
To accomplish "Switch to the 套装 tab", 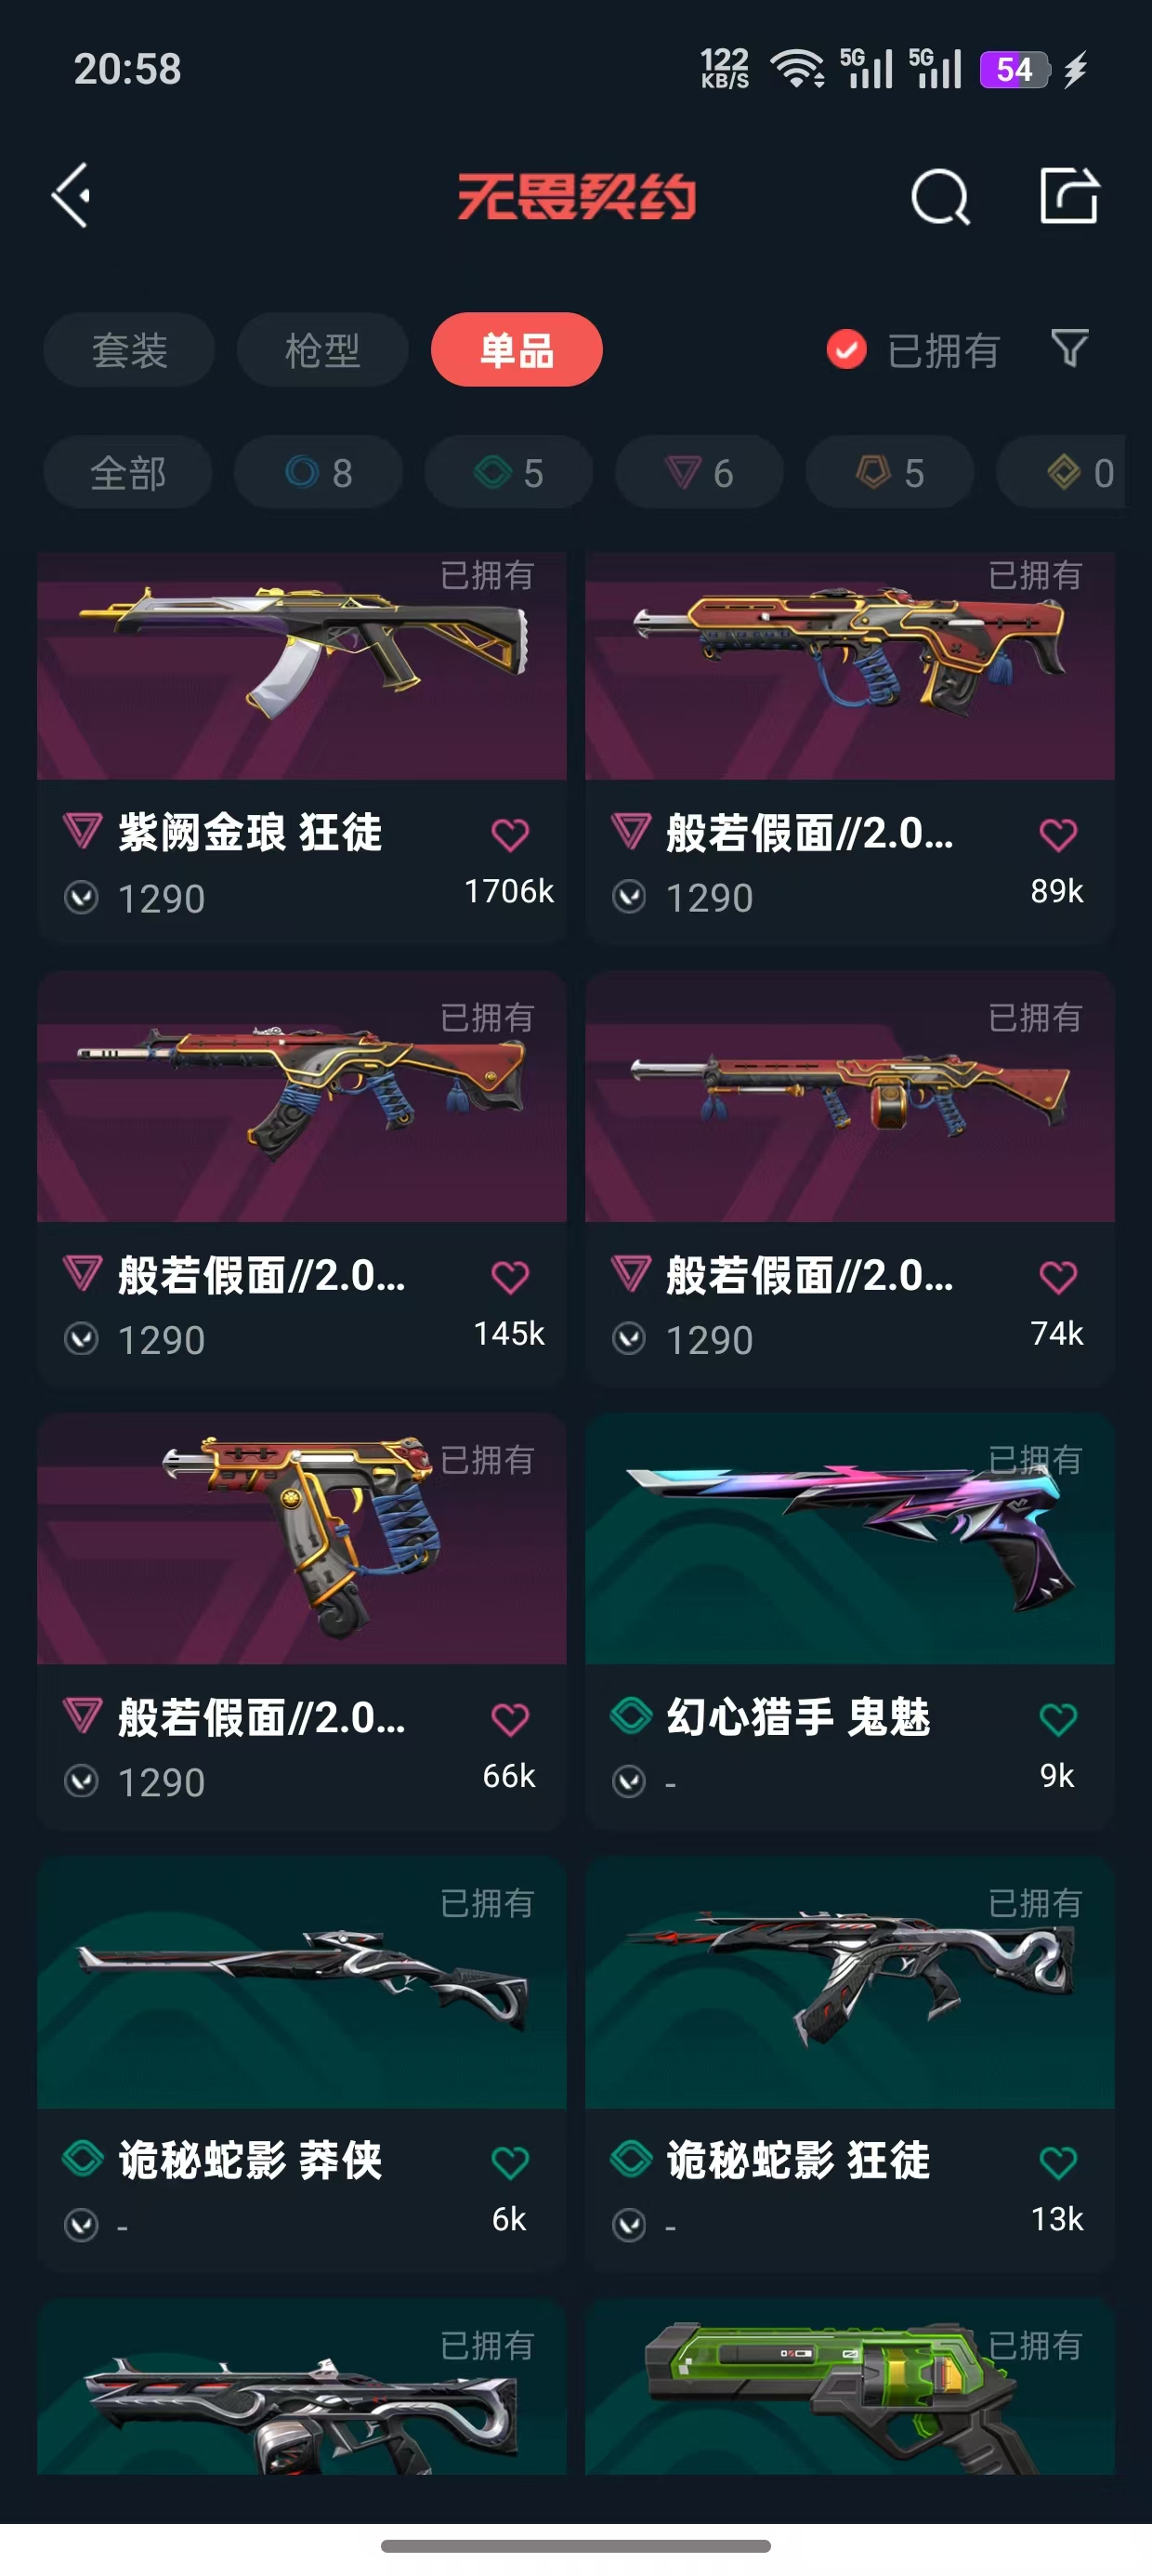I will 129,350.
